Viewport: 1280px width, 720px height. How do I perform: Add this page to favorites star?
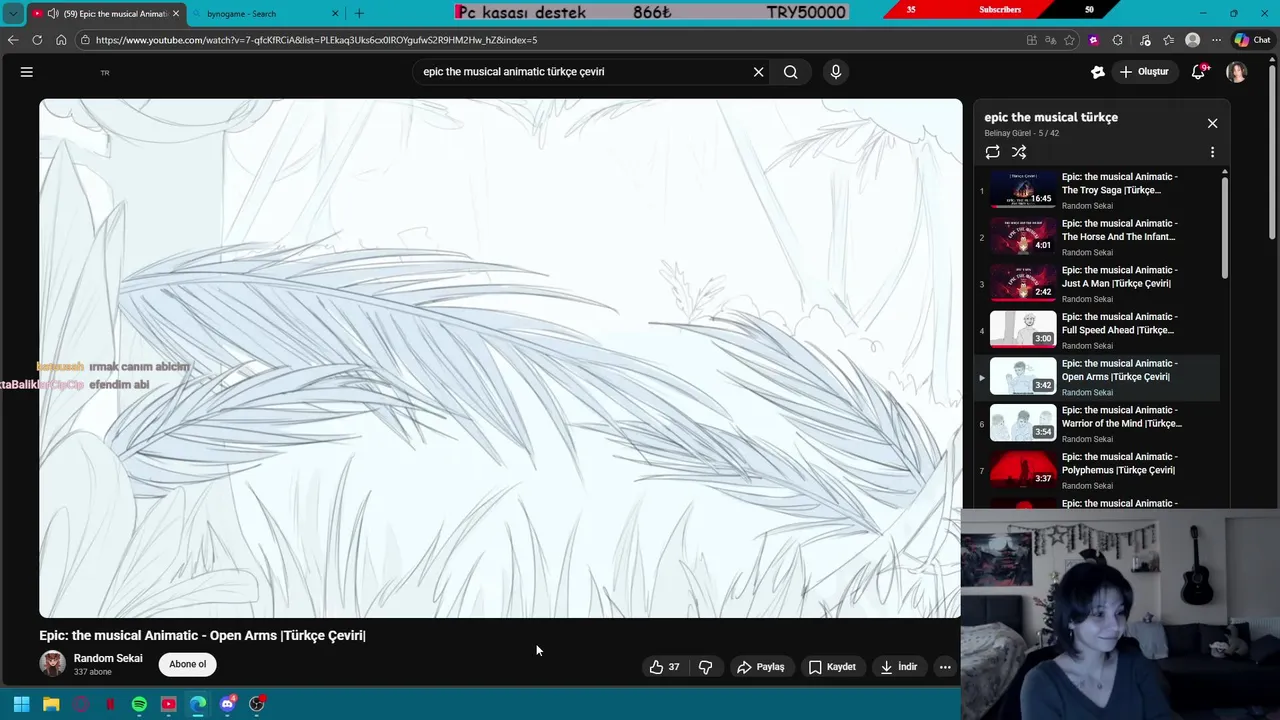pos(1069,40)
